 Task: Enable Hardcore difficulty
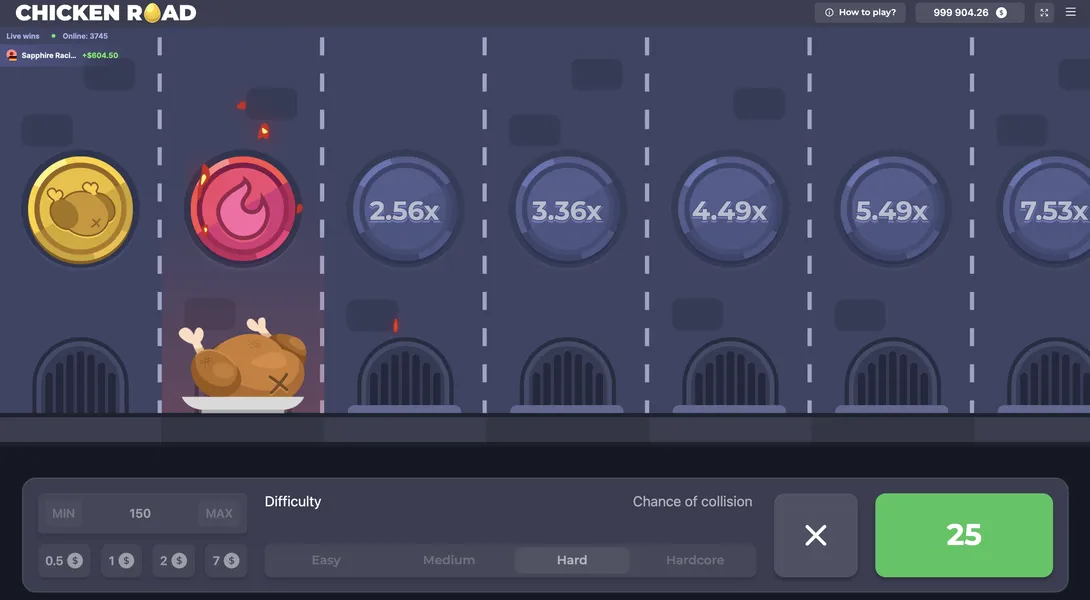pos(694,560)
